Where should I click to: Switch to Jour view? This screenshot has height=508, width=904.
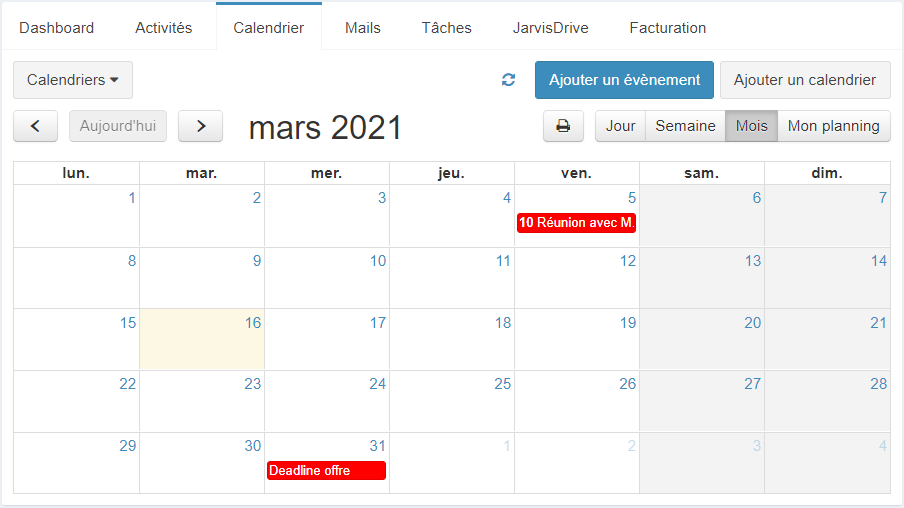[620, 126]
